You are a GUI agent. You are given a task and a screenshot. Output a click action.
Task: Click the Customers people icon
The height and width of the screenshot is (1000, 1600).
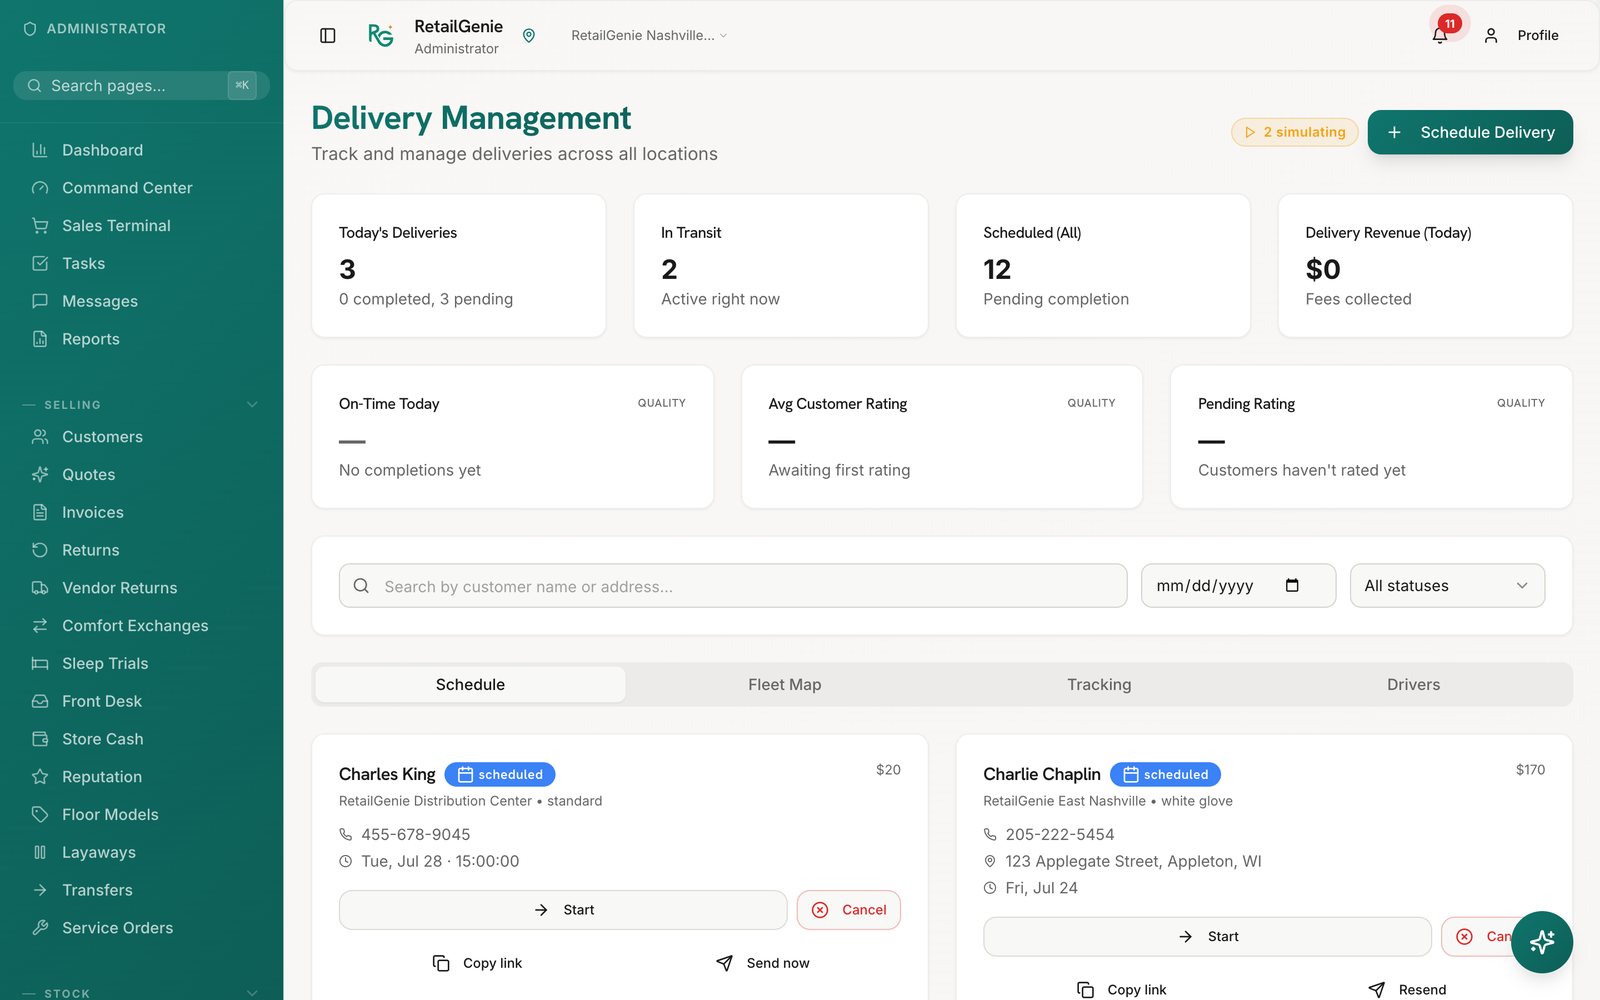40,437
